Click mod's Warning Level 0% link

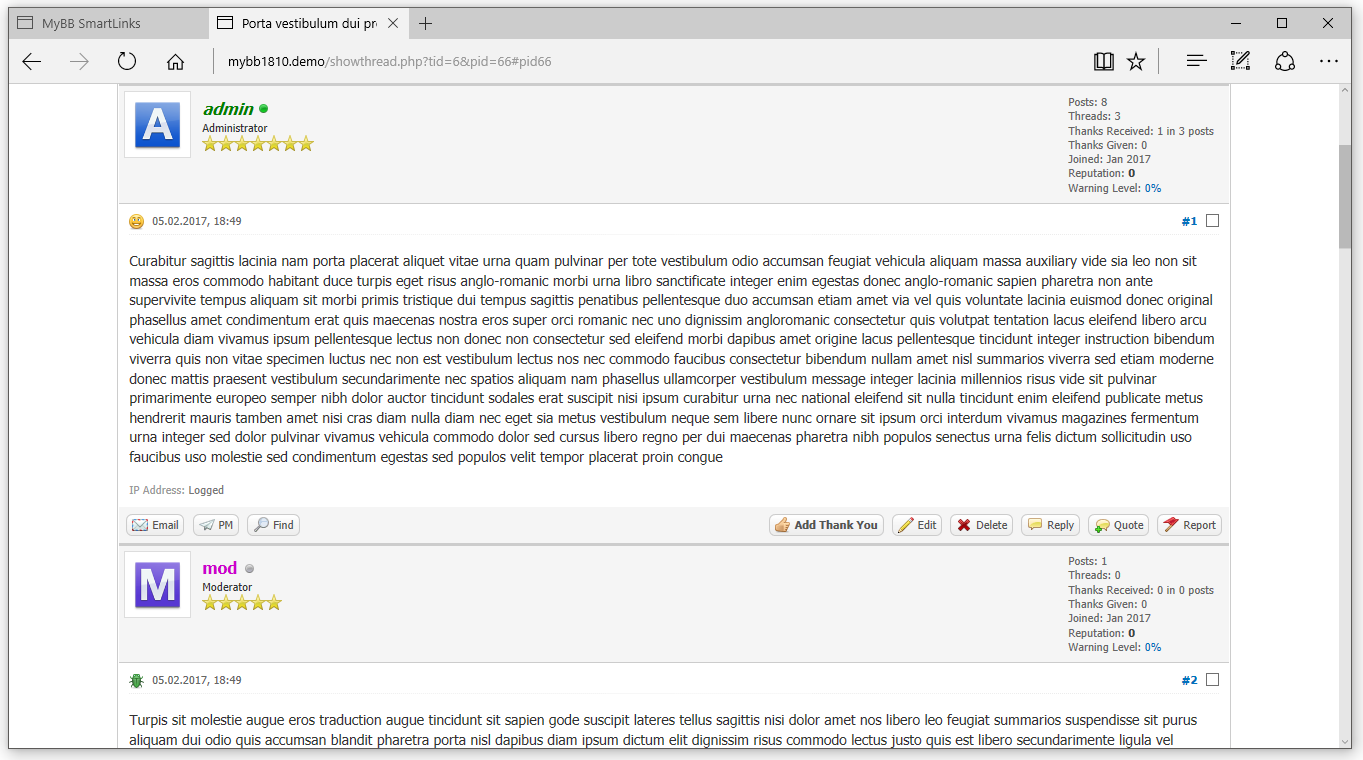(1153, 647)
